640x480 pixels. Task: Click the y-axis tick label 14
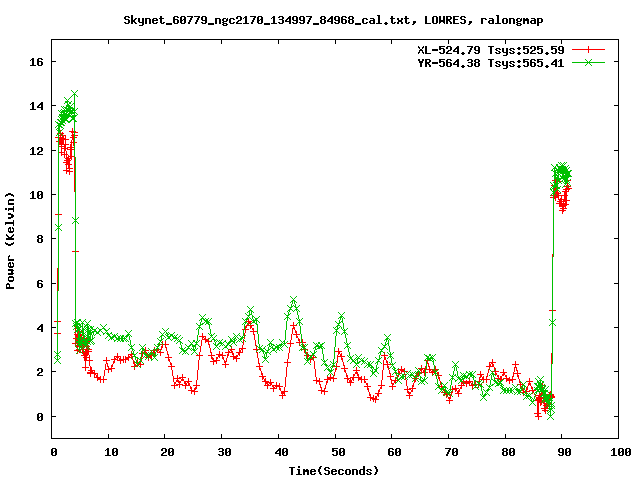tap(36, 106)
